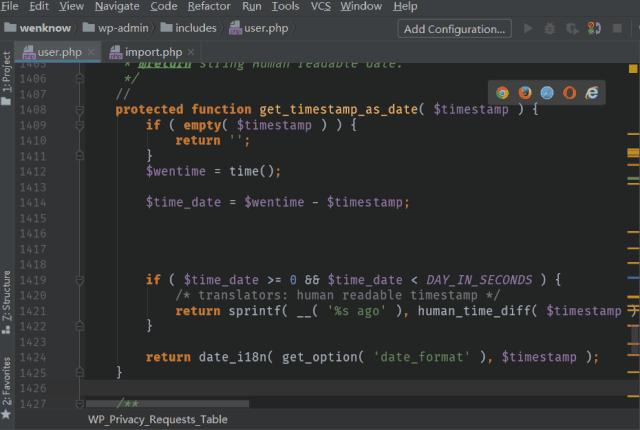Switch to the import.php tab
Viewport: 640px width, 430px height.
(x=152, y=52)
